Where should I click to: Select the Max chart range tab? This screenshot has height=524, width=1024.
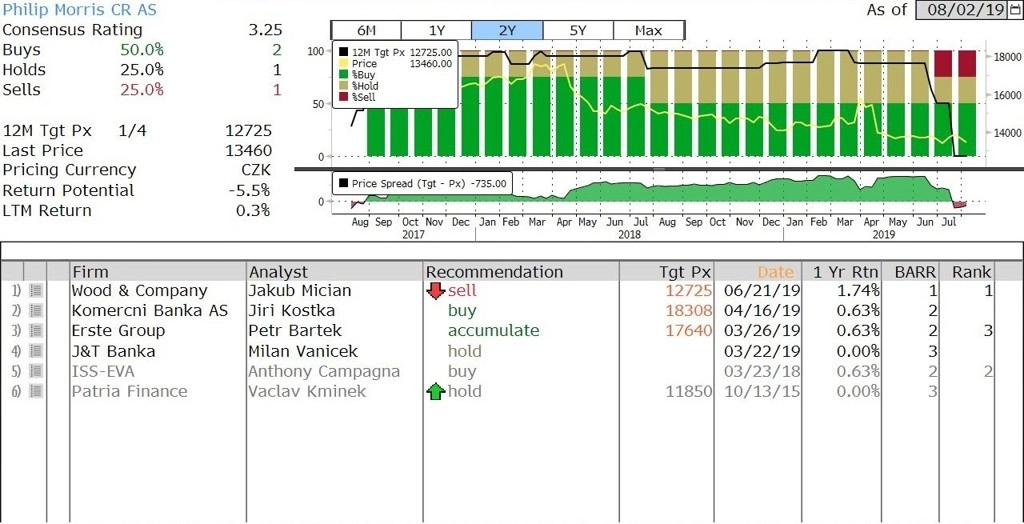[x=648, y=30]
